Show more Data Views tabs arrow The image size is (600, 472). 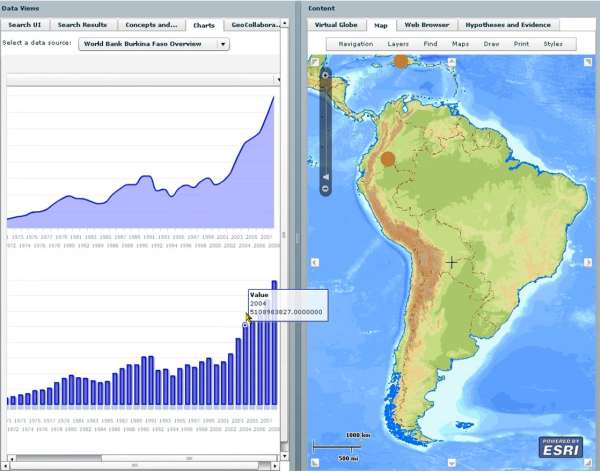(285, 24)
